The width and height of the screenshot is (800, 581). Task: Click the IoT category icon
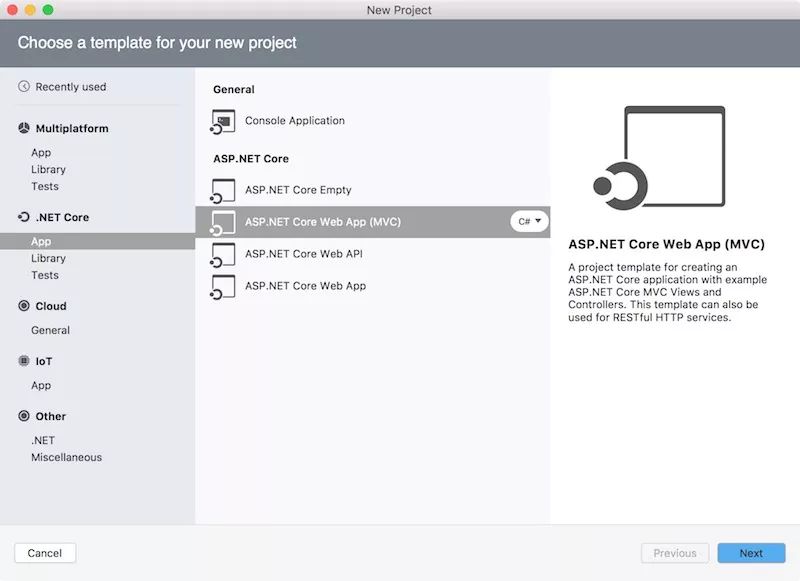22,361
